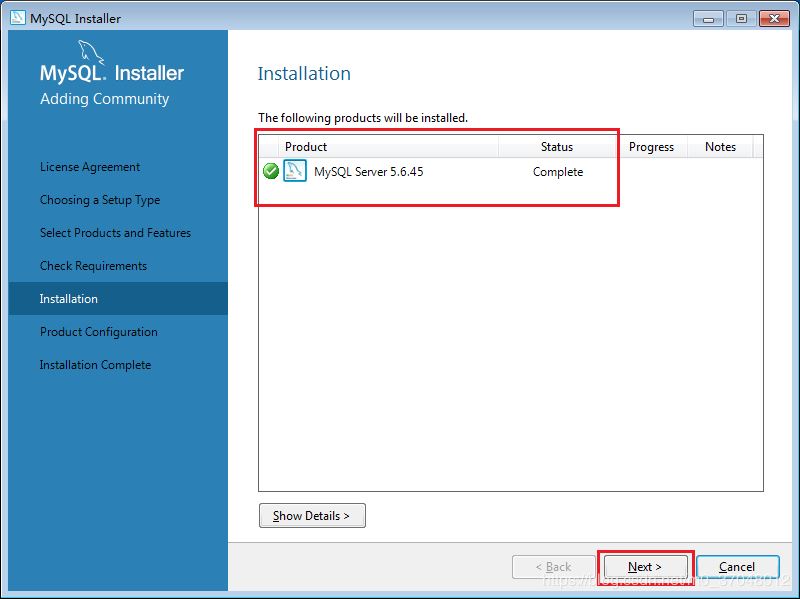Select the Product Configuration step
Viewport: 800px width, 599px height.
pyautogui.click(x=99, y=332)
